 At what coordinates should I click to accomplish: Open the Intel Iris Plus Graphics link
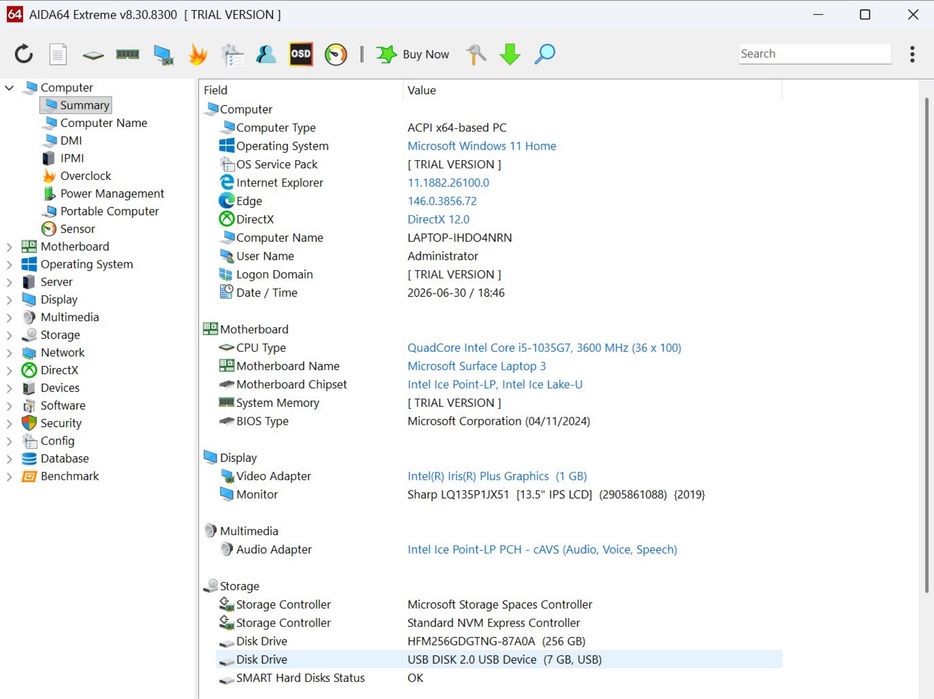coord(497,476)
